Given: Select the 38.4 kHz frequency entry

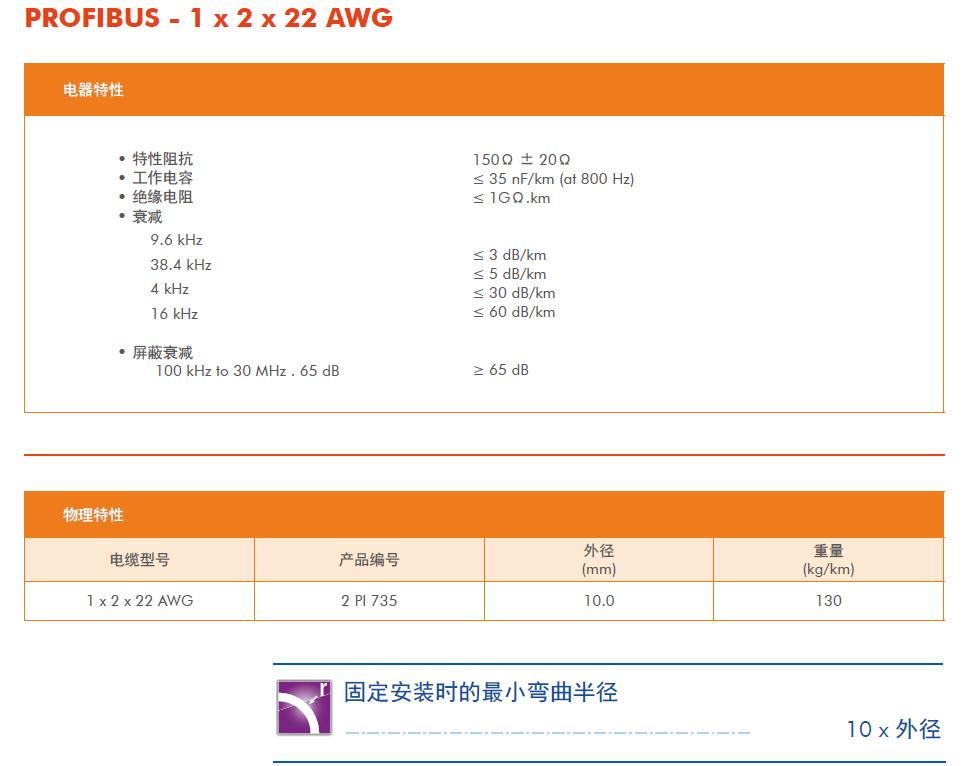Looking at the screenshot, I should click(181, 265).
